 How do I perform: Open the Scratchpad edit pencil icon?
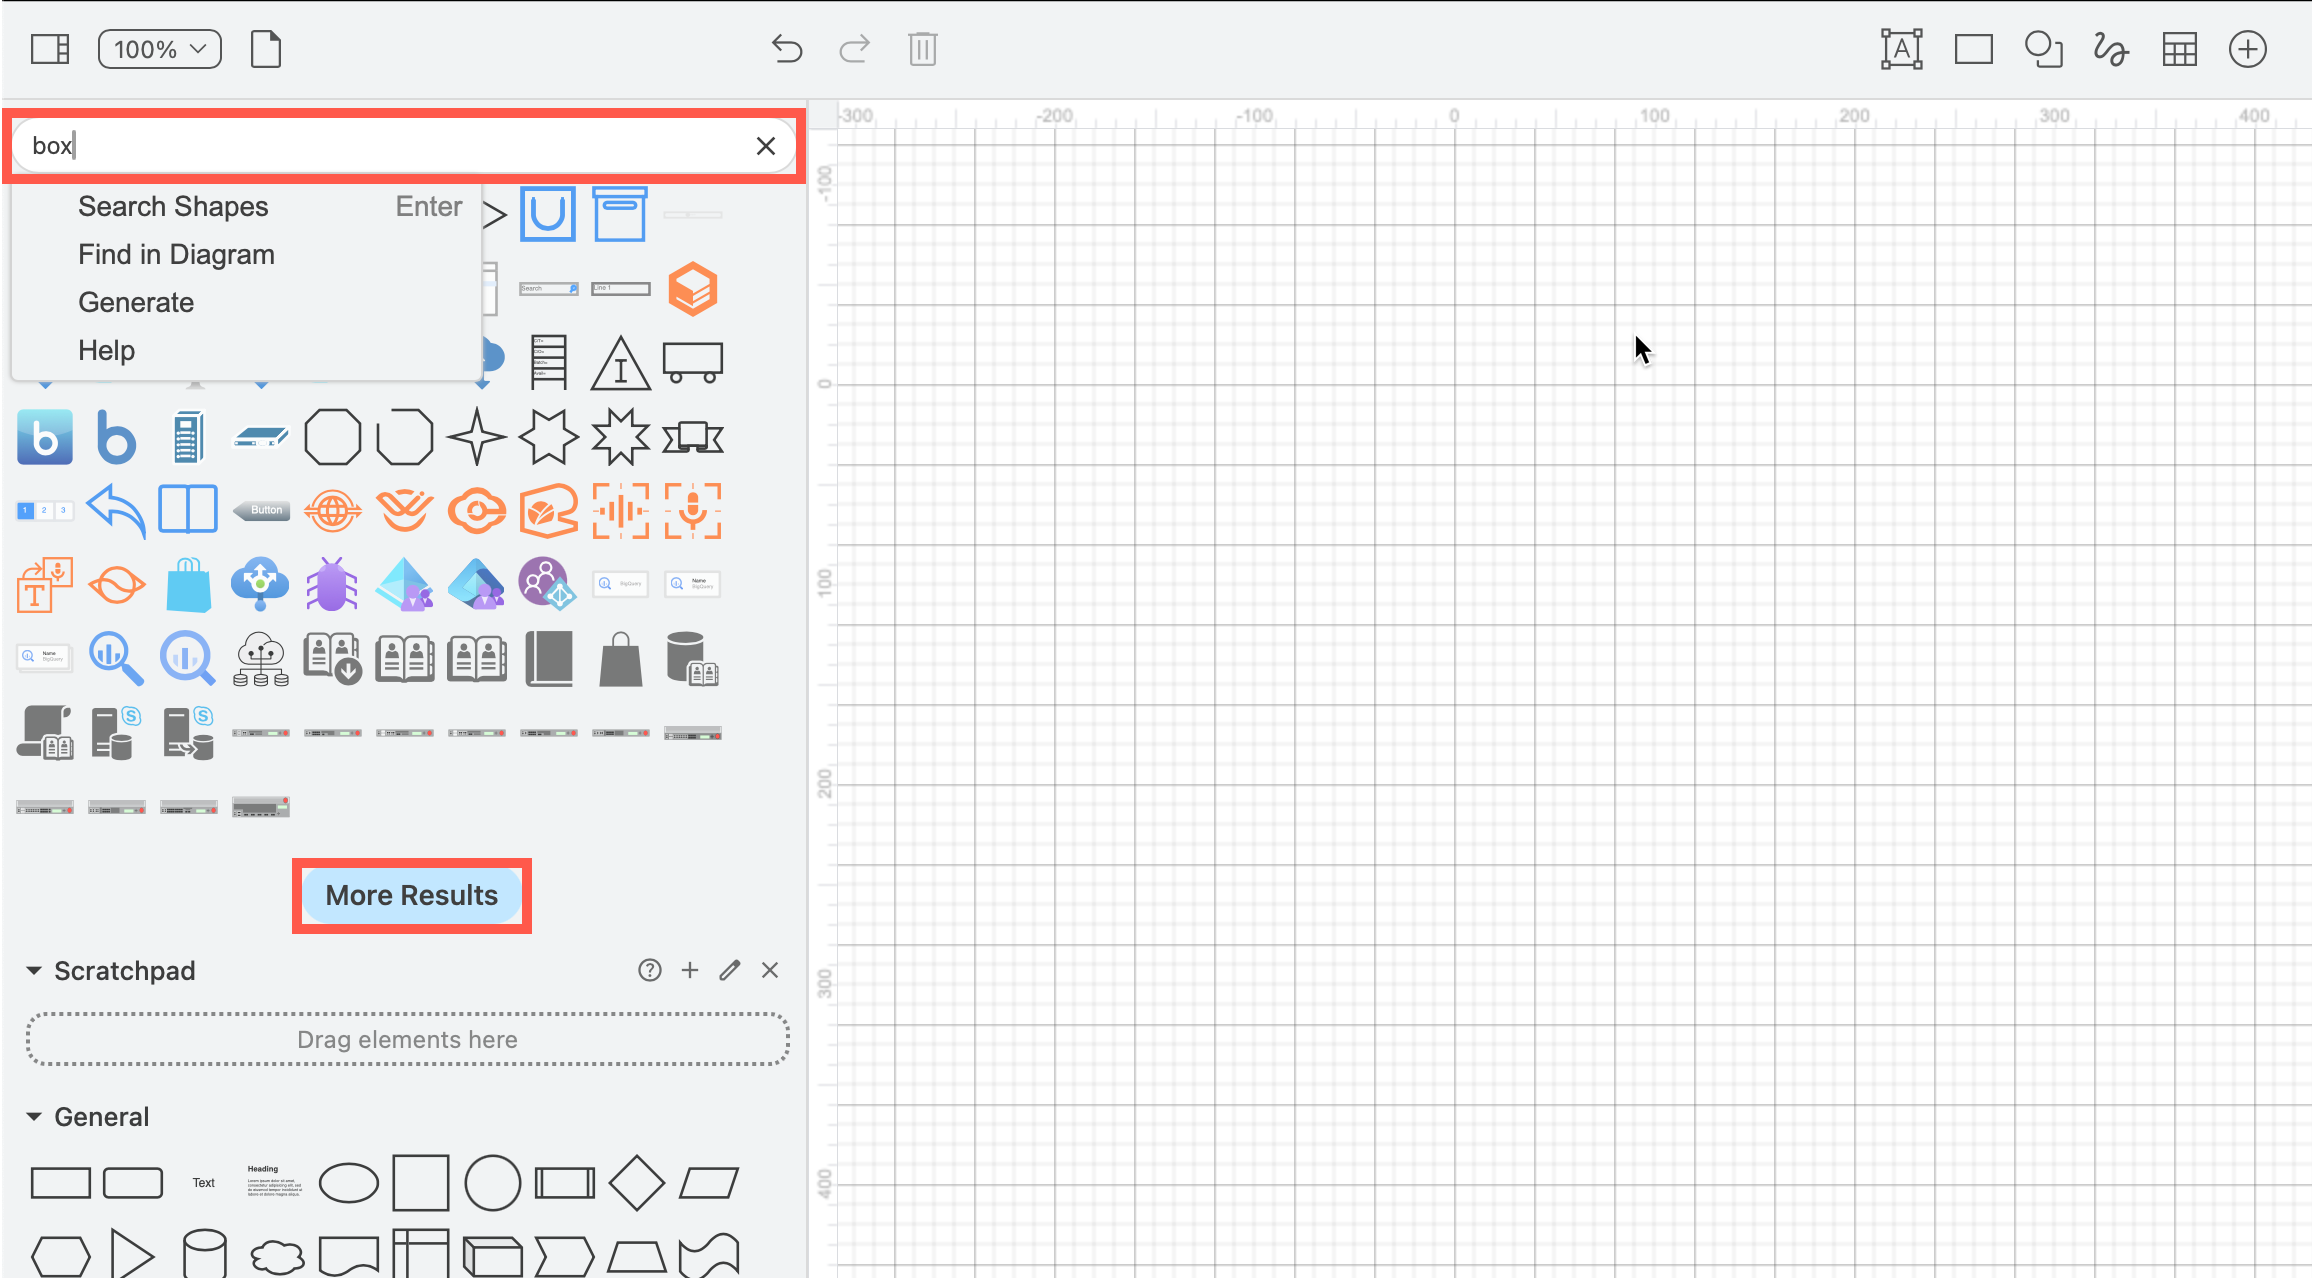click(x=729, y=970)
